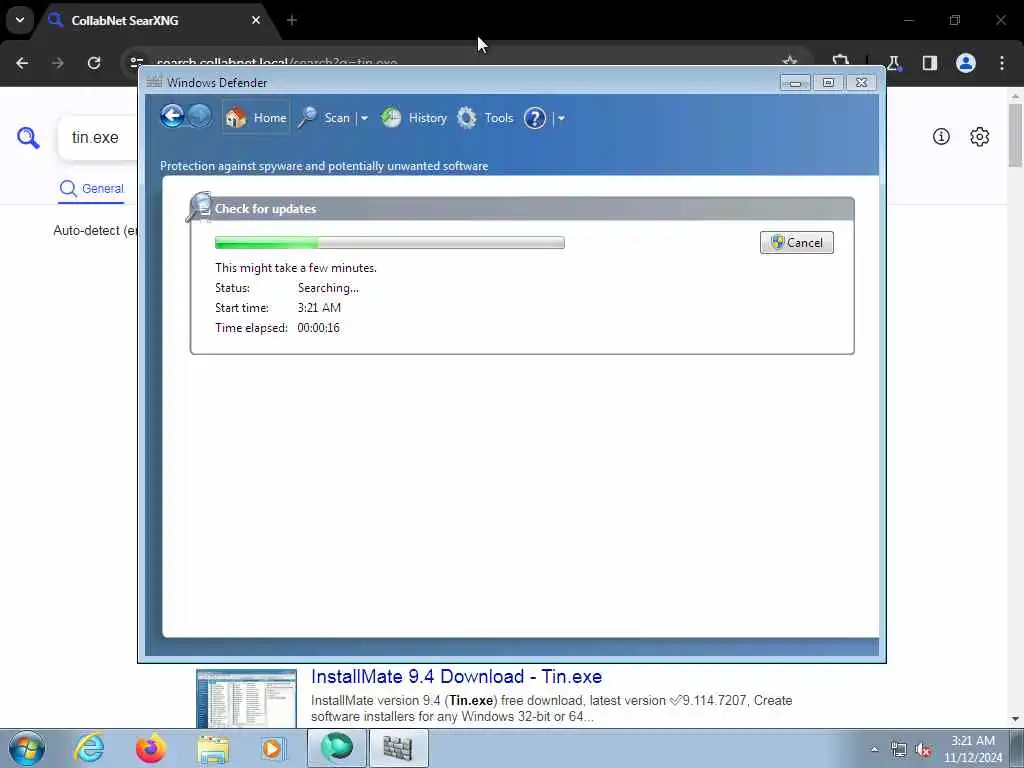Click the muted volume tray icon
1024x768 pixels.
(923, 750)
